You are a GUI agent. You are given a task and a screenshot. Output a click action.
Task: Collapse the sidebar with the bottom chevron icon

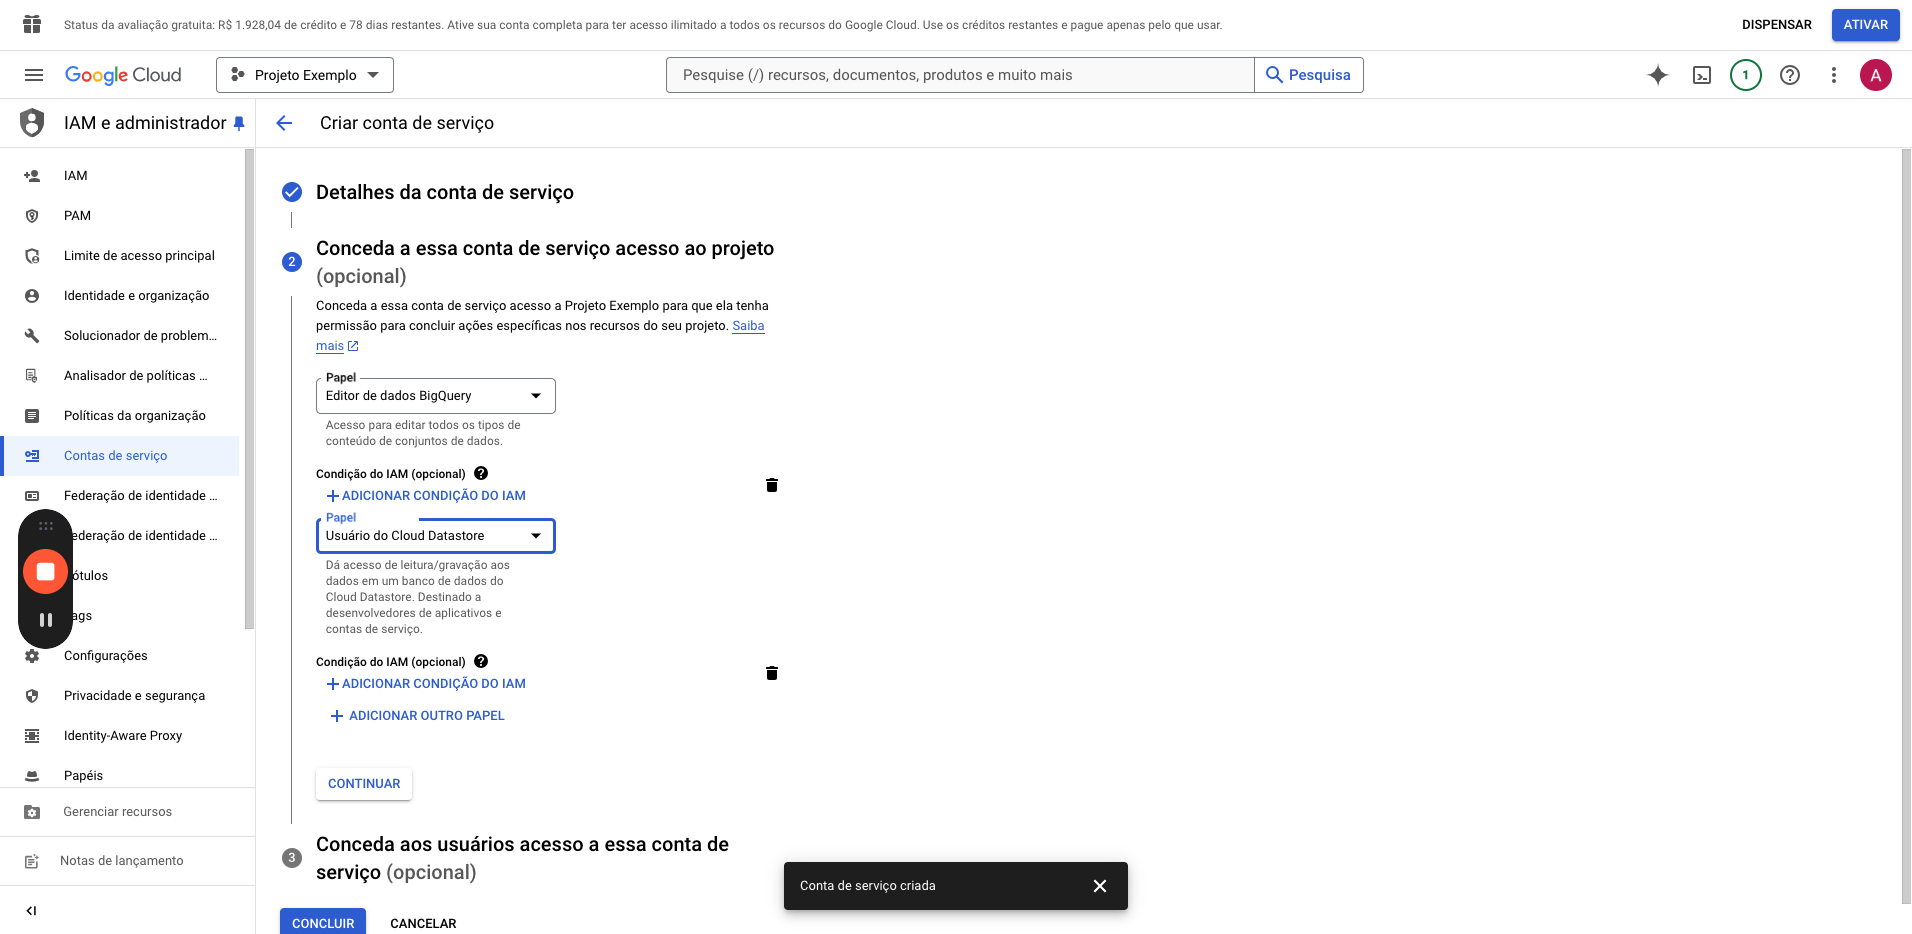(x=31, y=911)
